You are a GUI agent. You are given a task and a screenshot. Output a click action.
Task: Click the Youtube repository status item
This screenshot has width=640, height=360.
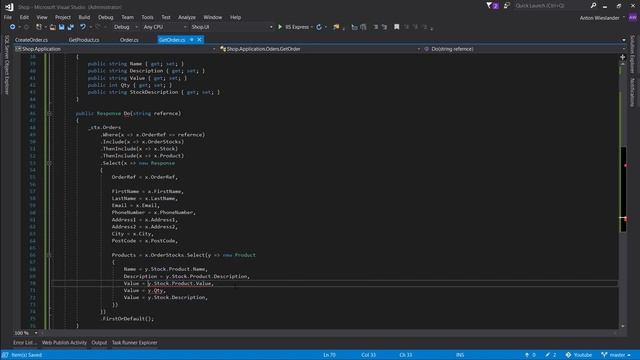point(579,355)
